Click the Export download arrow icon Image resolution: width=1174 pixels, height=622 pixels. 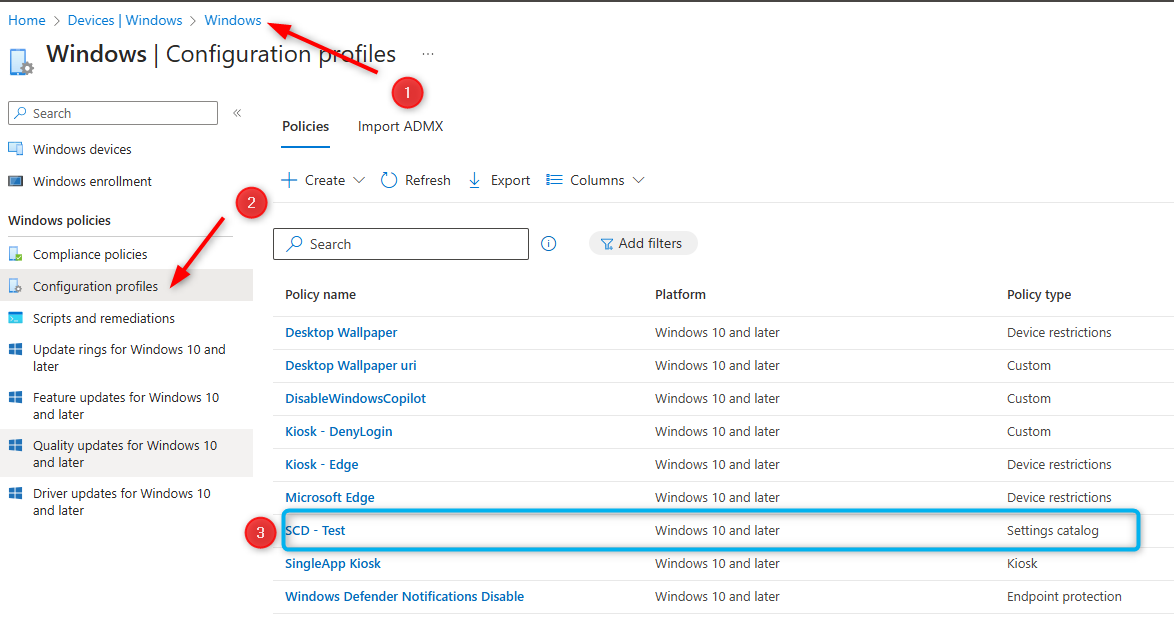(474, 180)
